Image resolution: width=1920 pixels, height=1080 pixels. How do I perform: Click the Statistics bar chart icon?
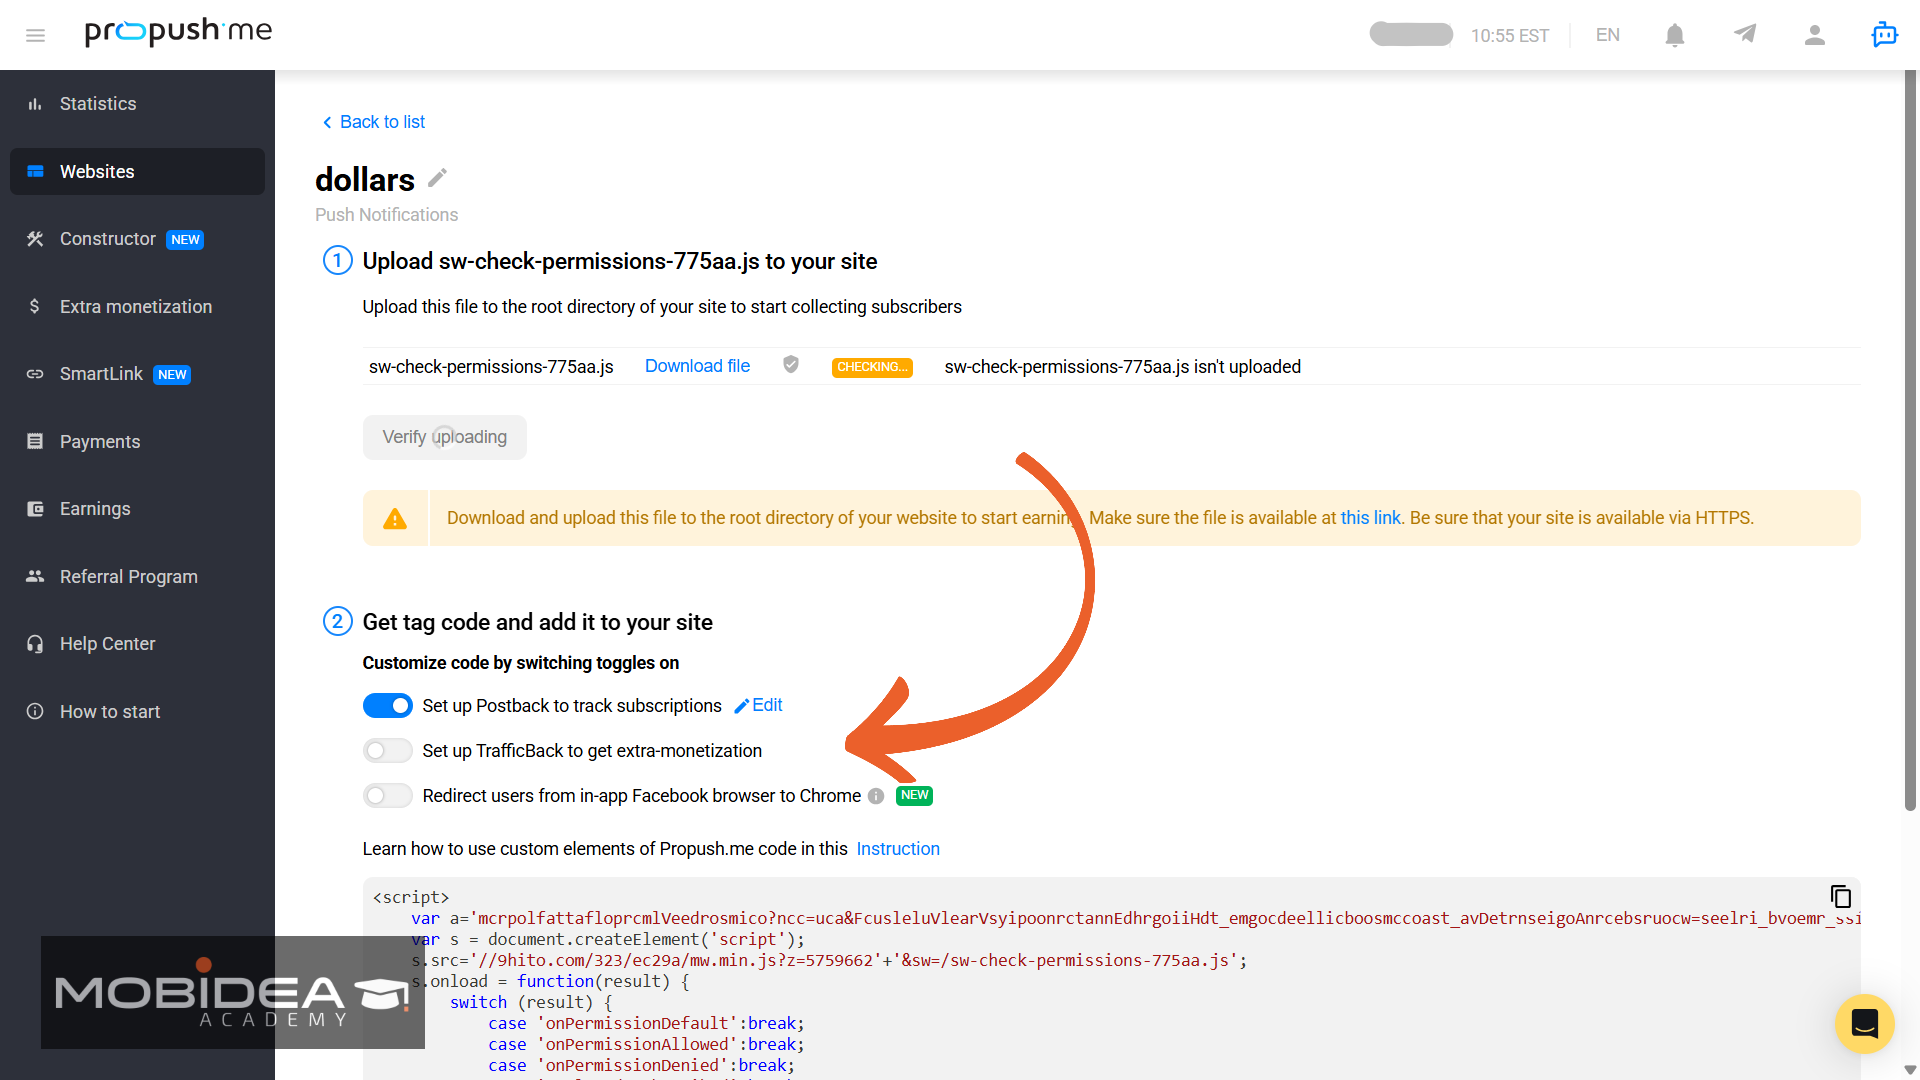pos(35,104)
